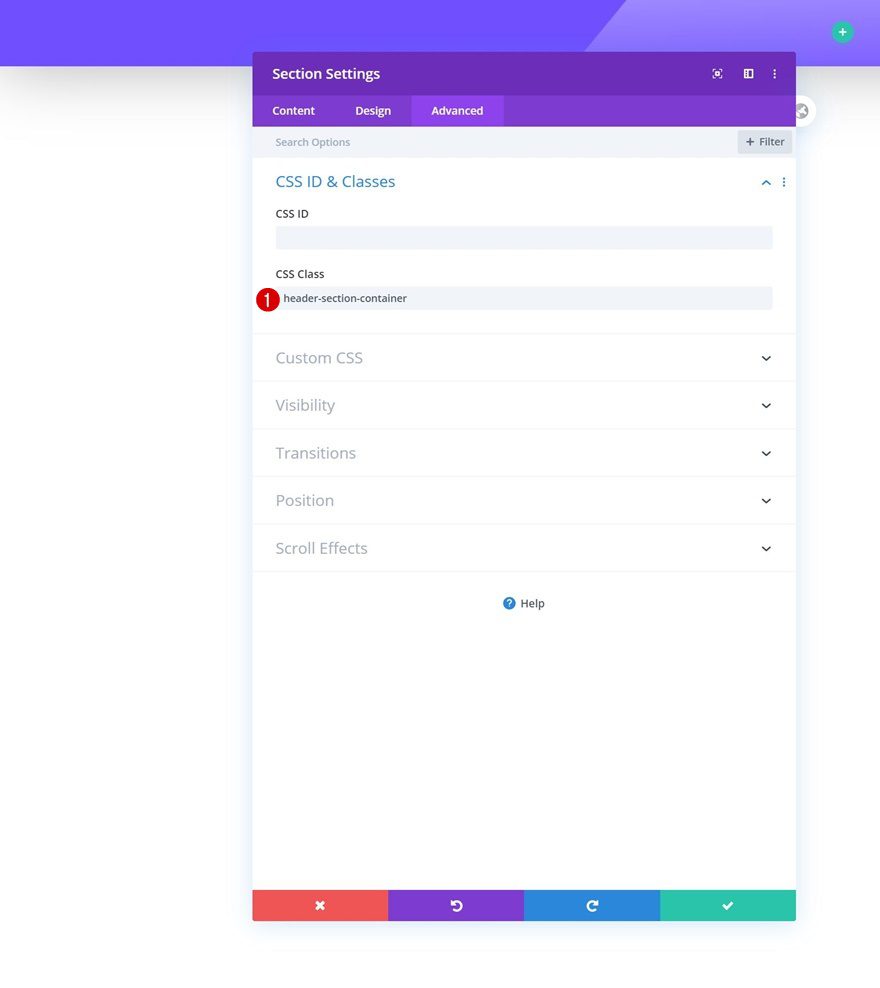Viewport: 880px width, 988px height.
Task: Click the snap modal to sidebar icon
Action: pos(748,74)
